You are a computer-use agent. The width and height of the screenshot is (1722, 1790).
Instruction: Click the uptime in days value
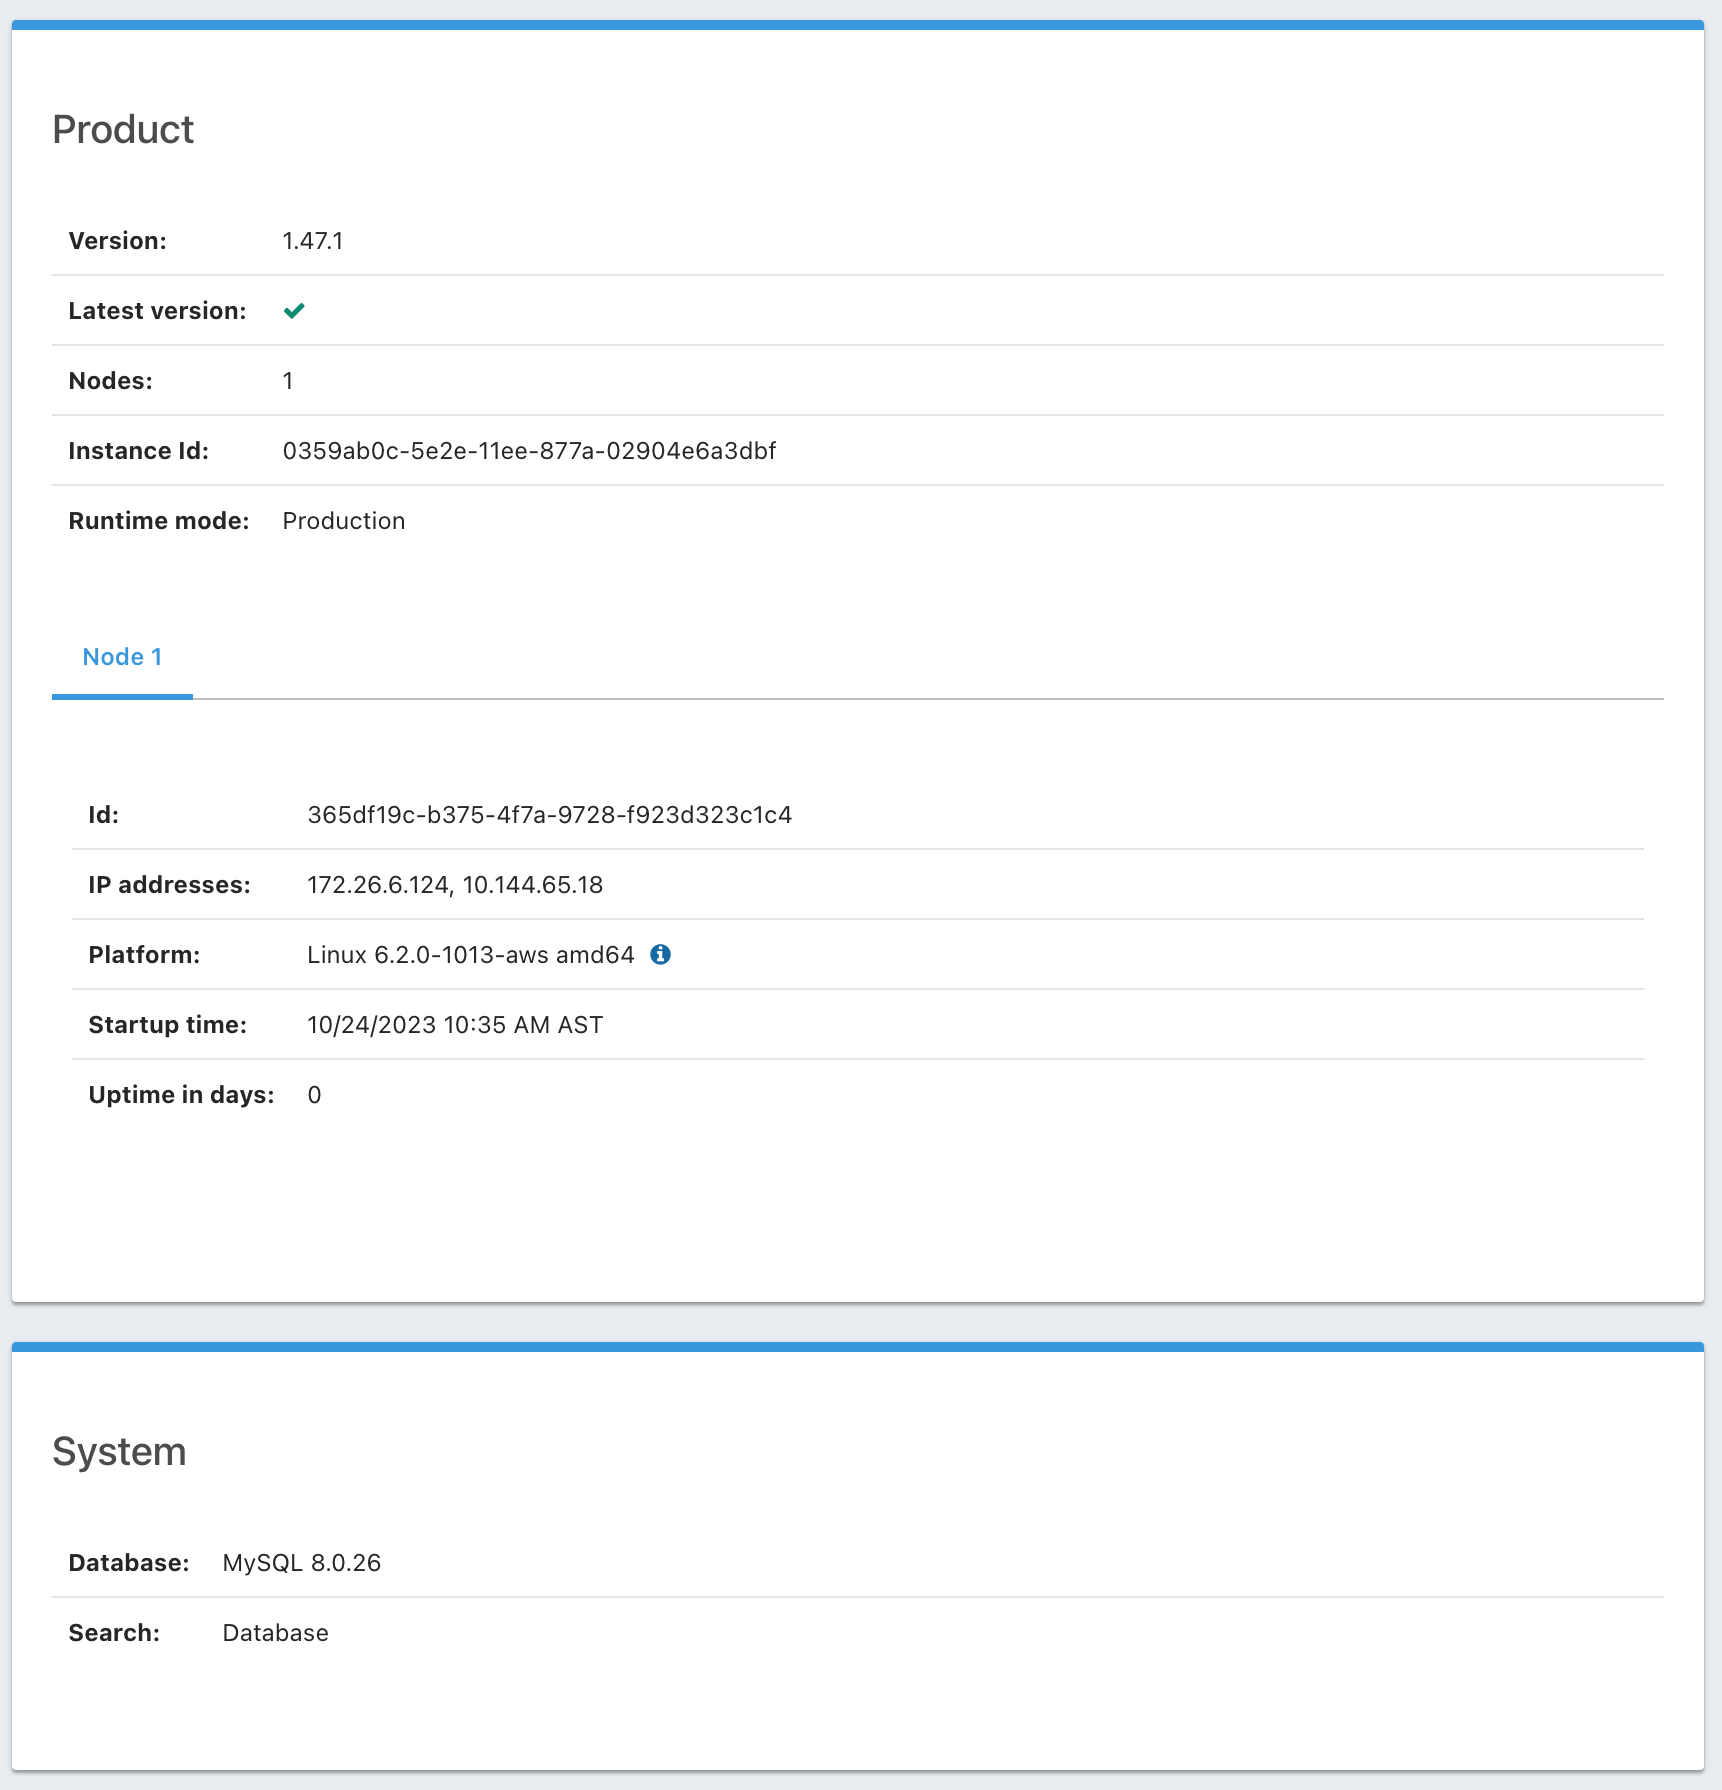314,1095
